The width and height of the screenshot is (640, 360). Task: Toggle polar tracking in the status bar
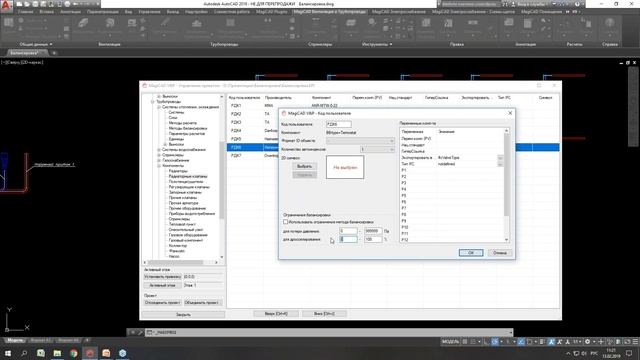[x=495, y=342]
